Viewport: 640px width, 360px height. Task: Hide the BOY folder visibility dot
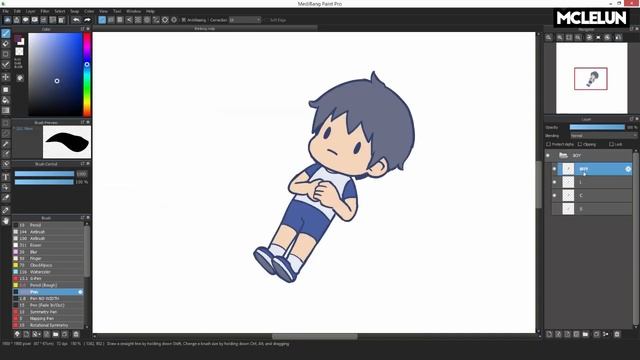pyautogui.click(x=548, y=156)
